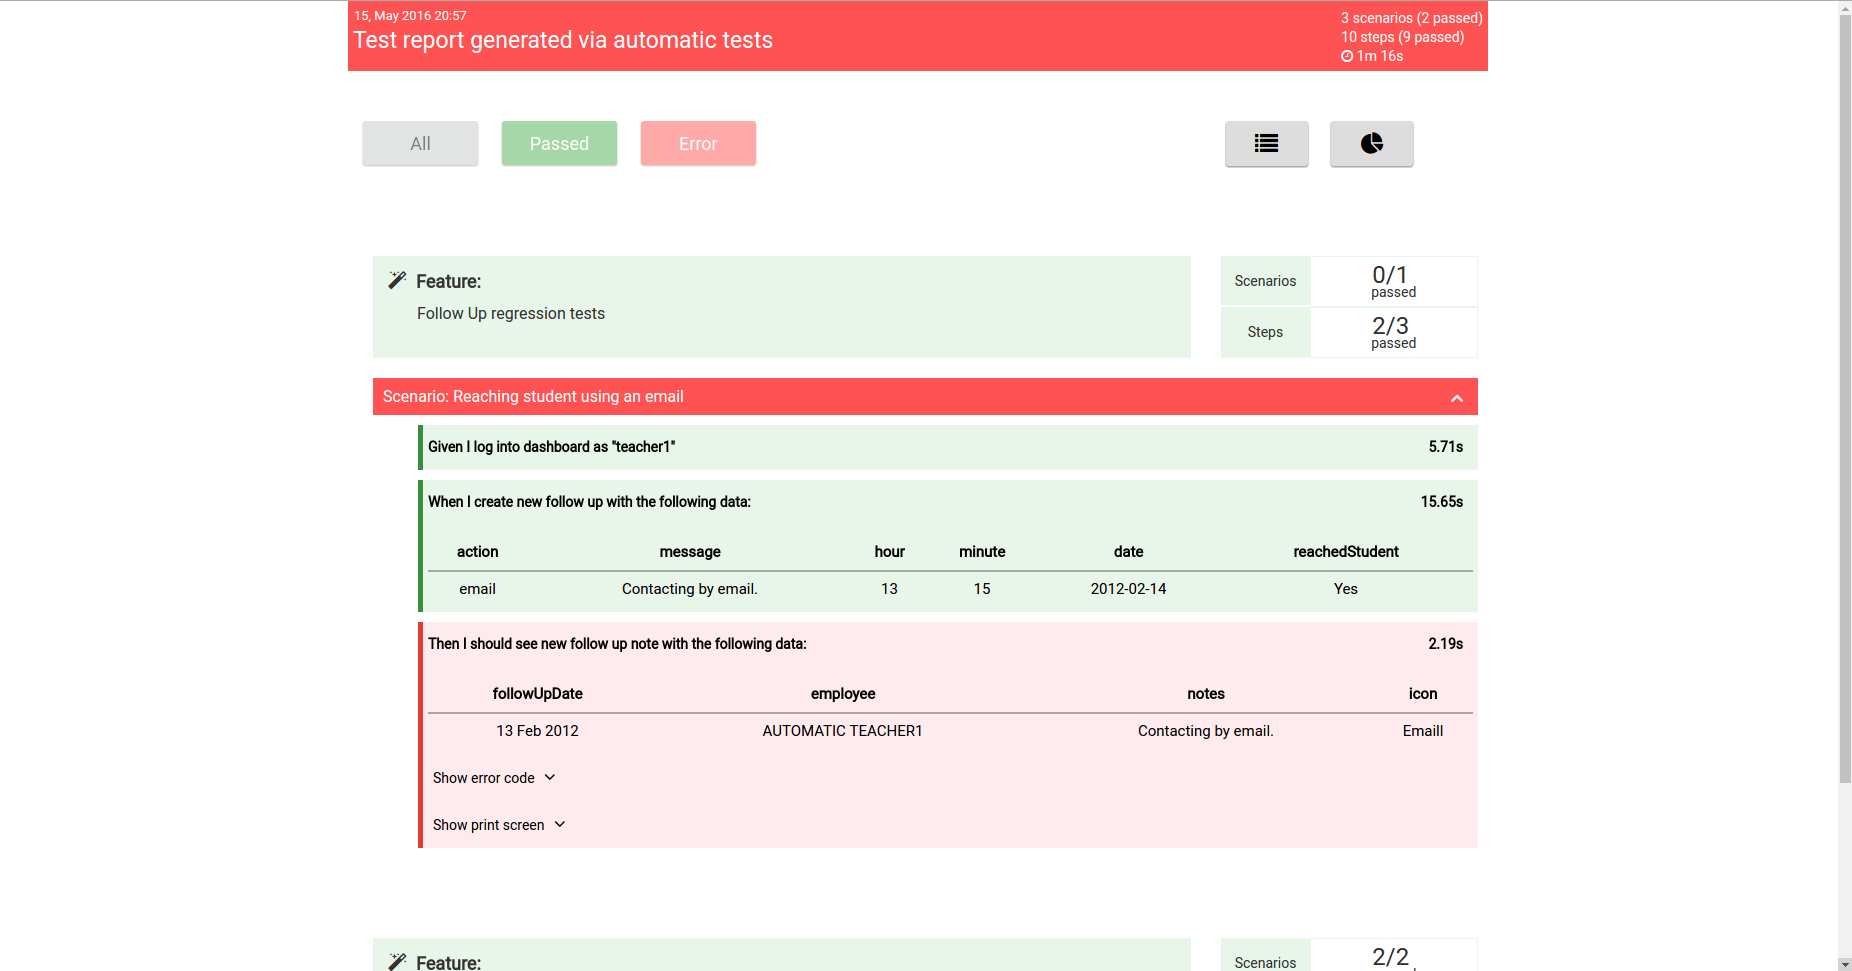The height and width of the screenshot is (971, 1852).
Task: Click the chart icon inside the right view button
Action: click(x=1371, y=143)
